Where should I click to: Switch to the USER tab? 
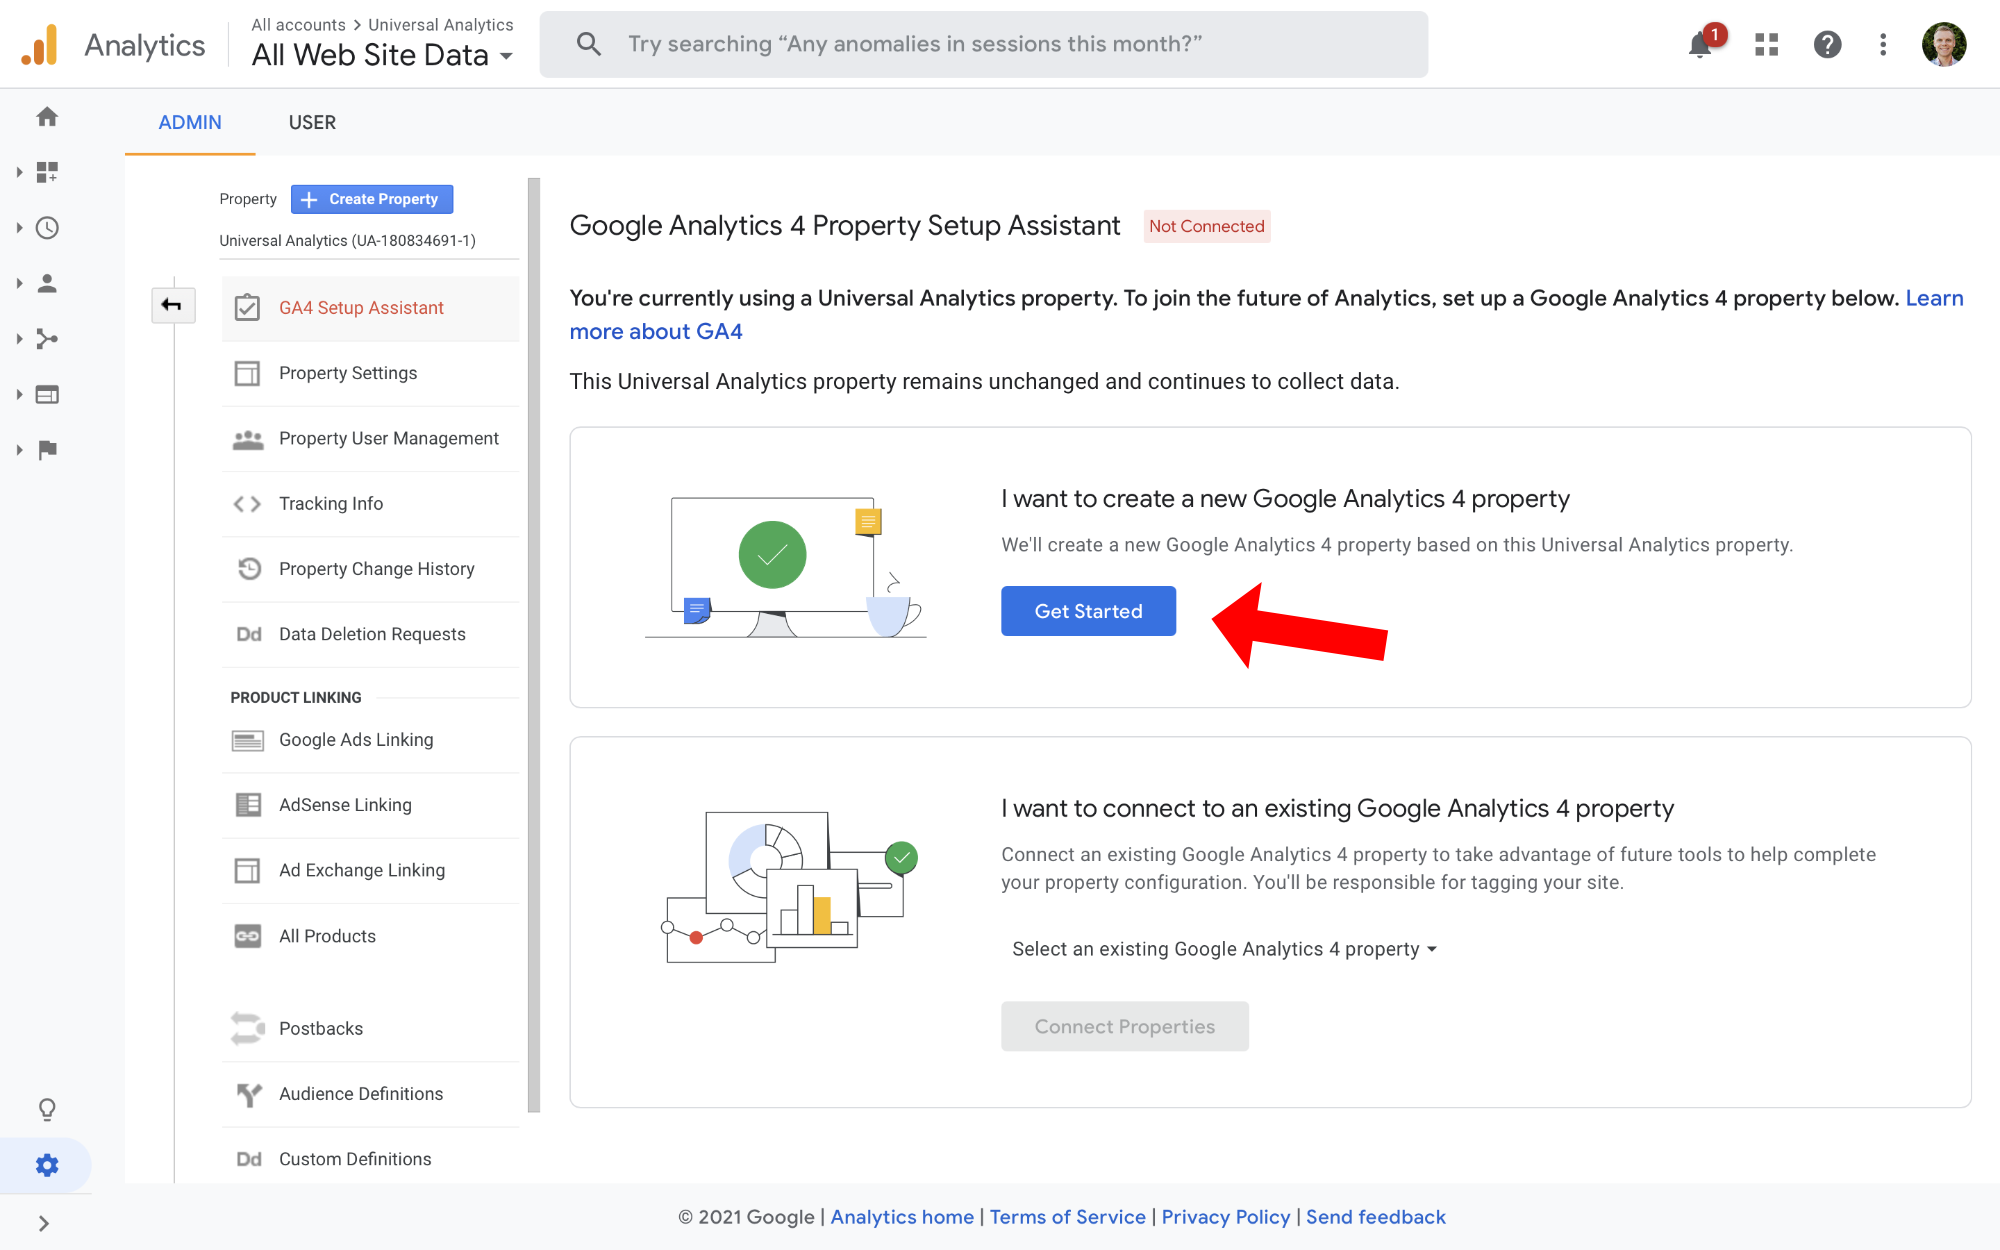[x=312, y=122]
